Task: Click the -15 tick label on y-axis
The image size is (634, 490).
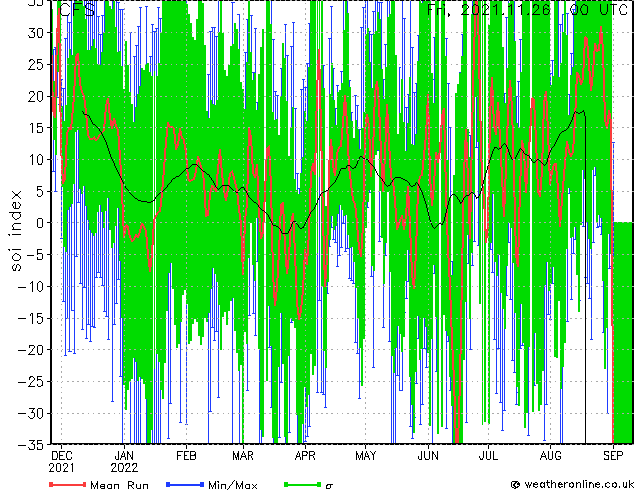Action: click(30, 318)
